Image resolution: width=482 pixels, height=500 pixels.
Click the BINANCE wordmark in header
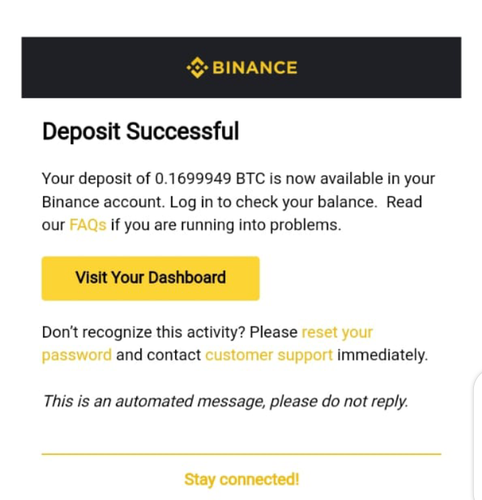[255, 68]
